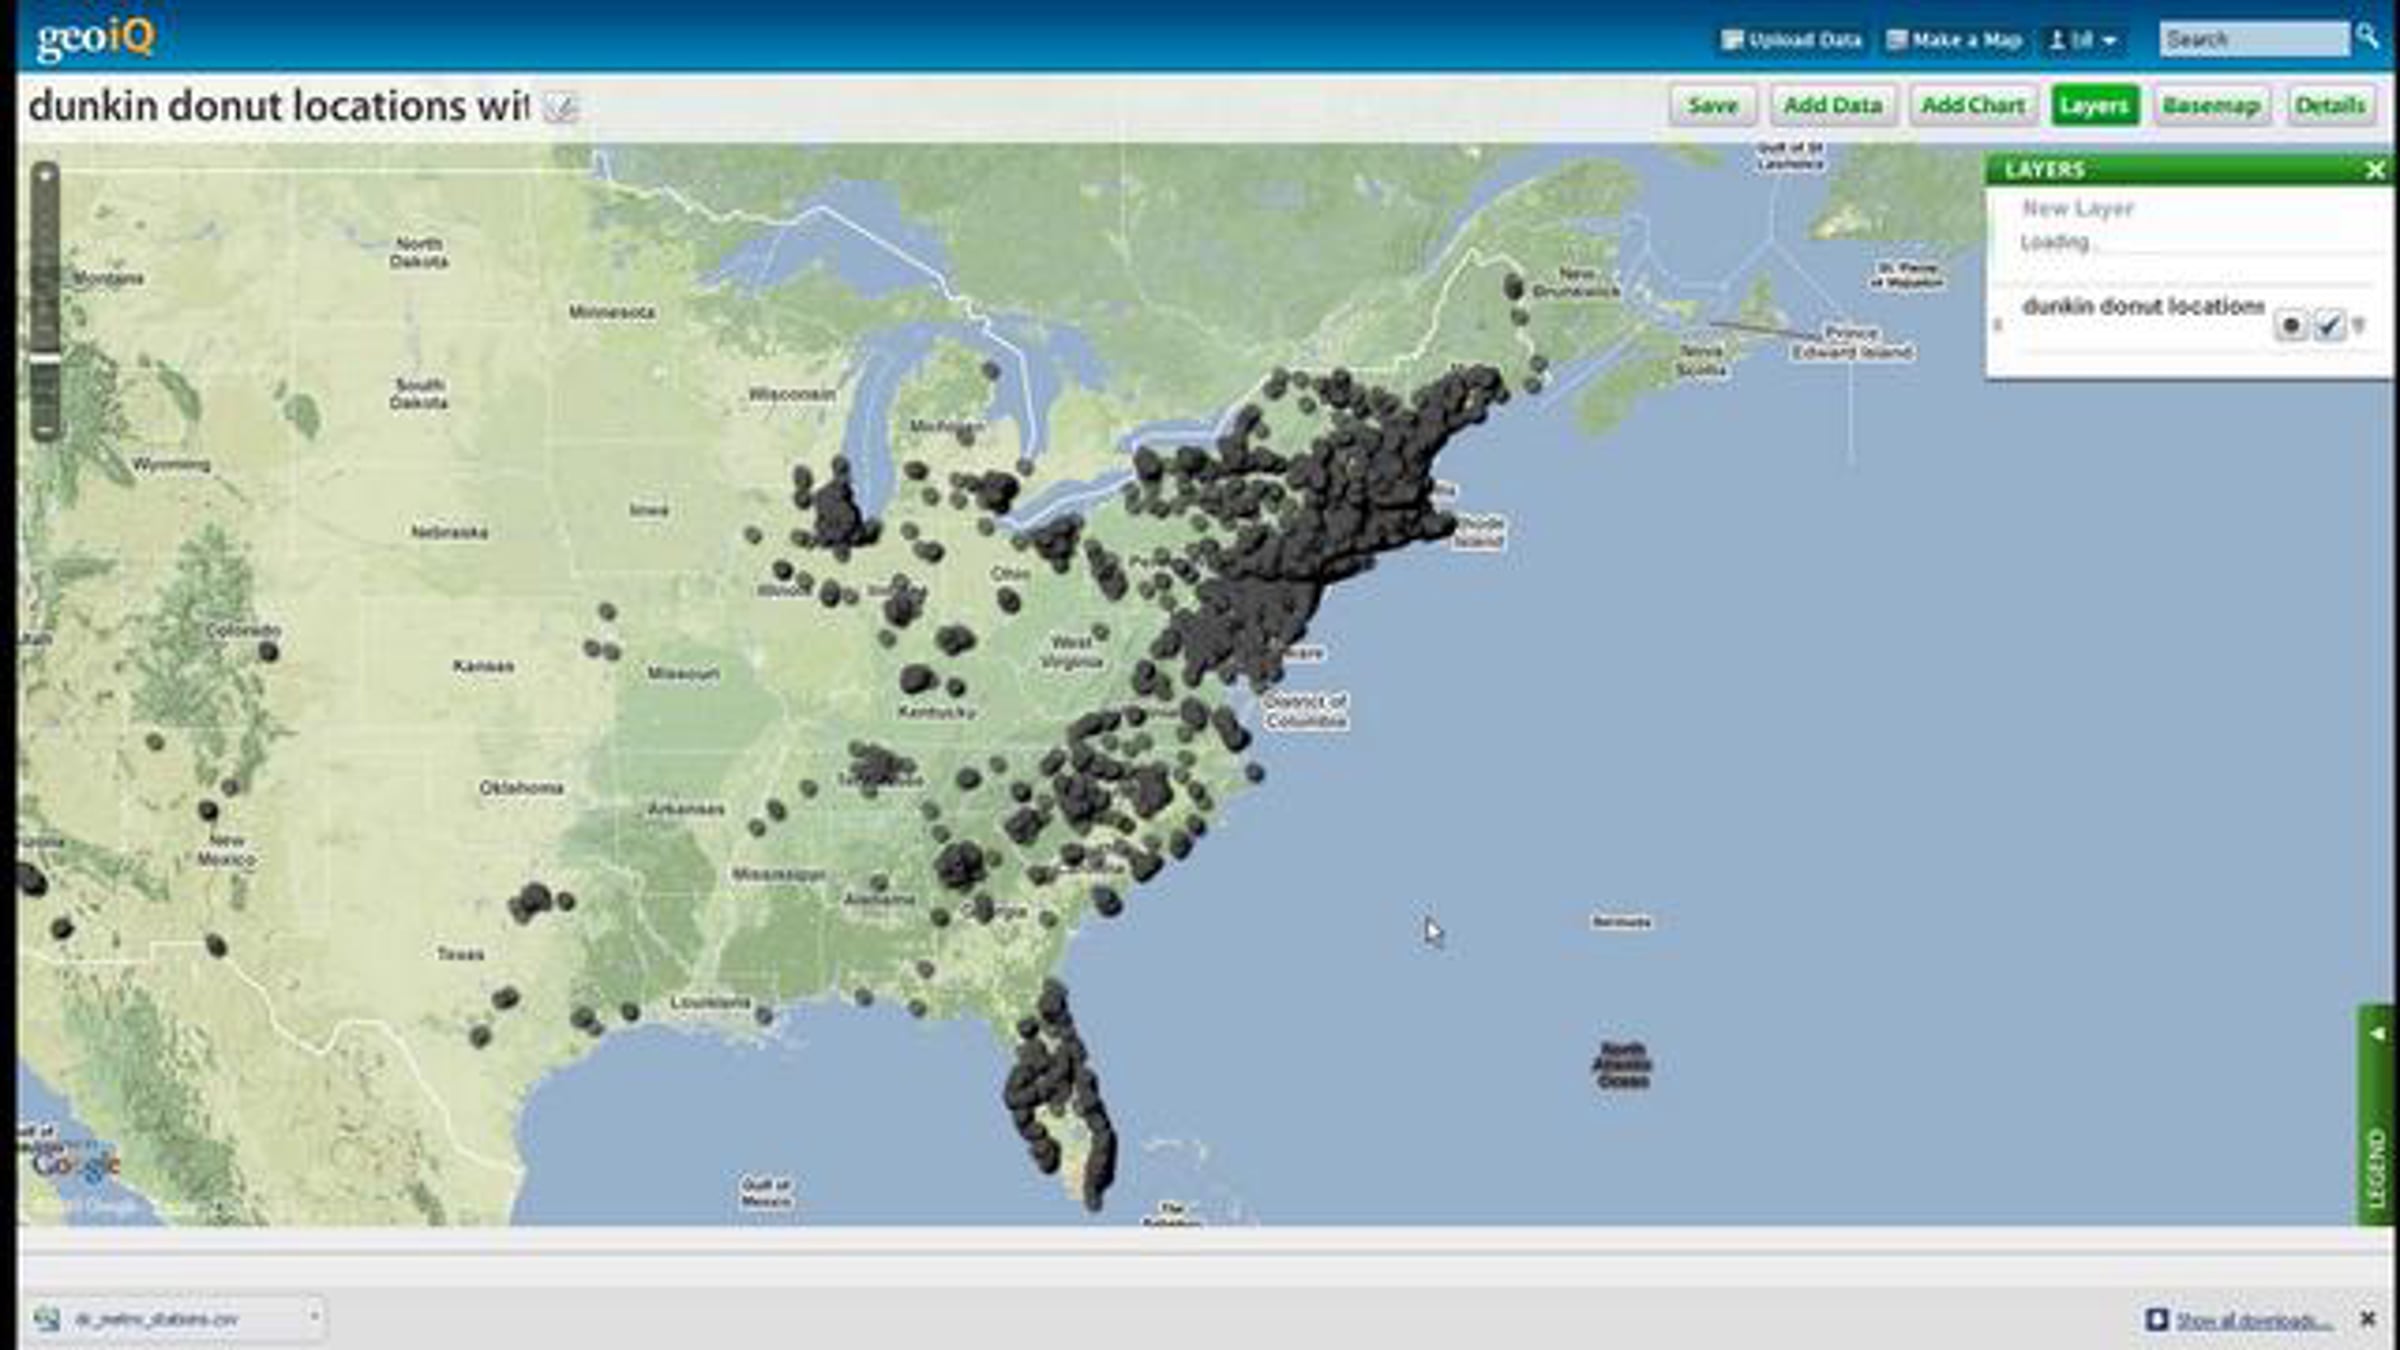Expand dunkin donut locations layer options arrow
The image size is (2400, 1350).
click(x=2360, y=326)
